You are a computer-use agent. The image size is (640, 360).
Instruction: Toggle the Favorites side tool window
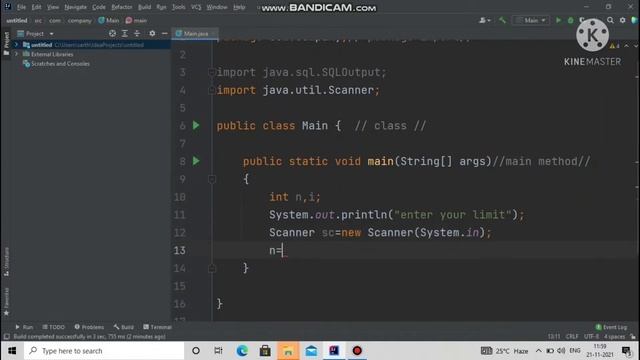[6, 302]
